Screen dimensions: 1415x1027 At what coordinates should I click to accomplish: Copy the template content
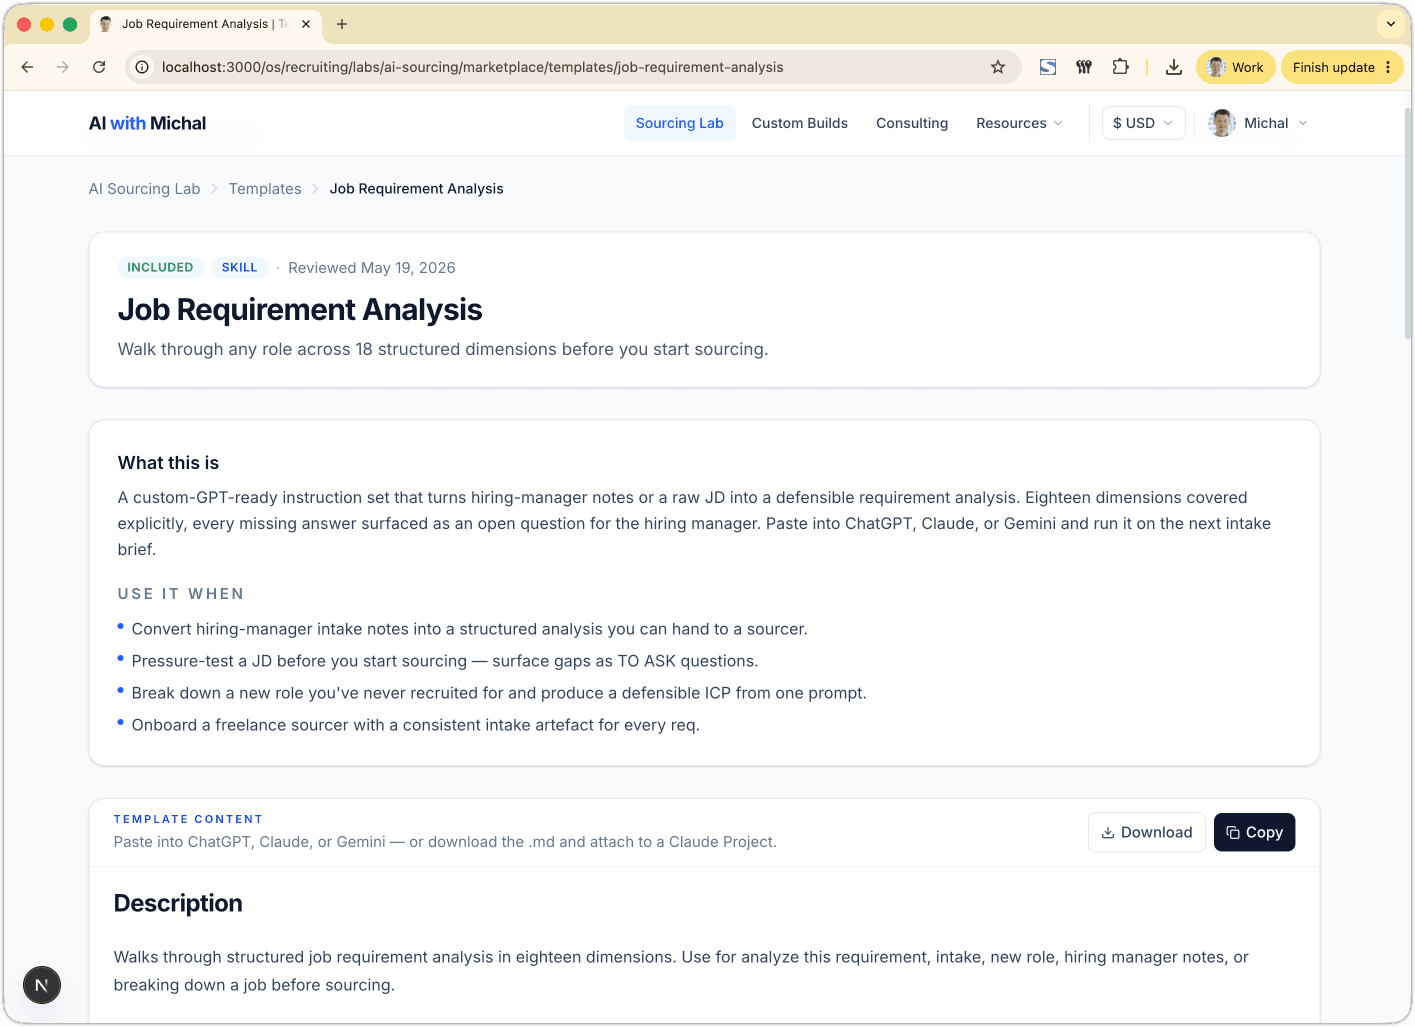point(1254,832)
